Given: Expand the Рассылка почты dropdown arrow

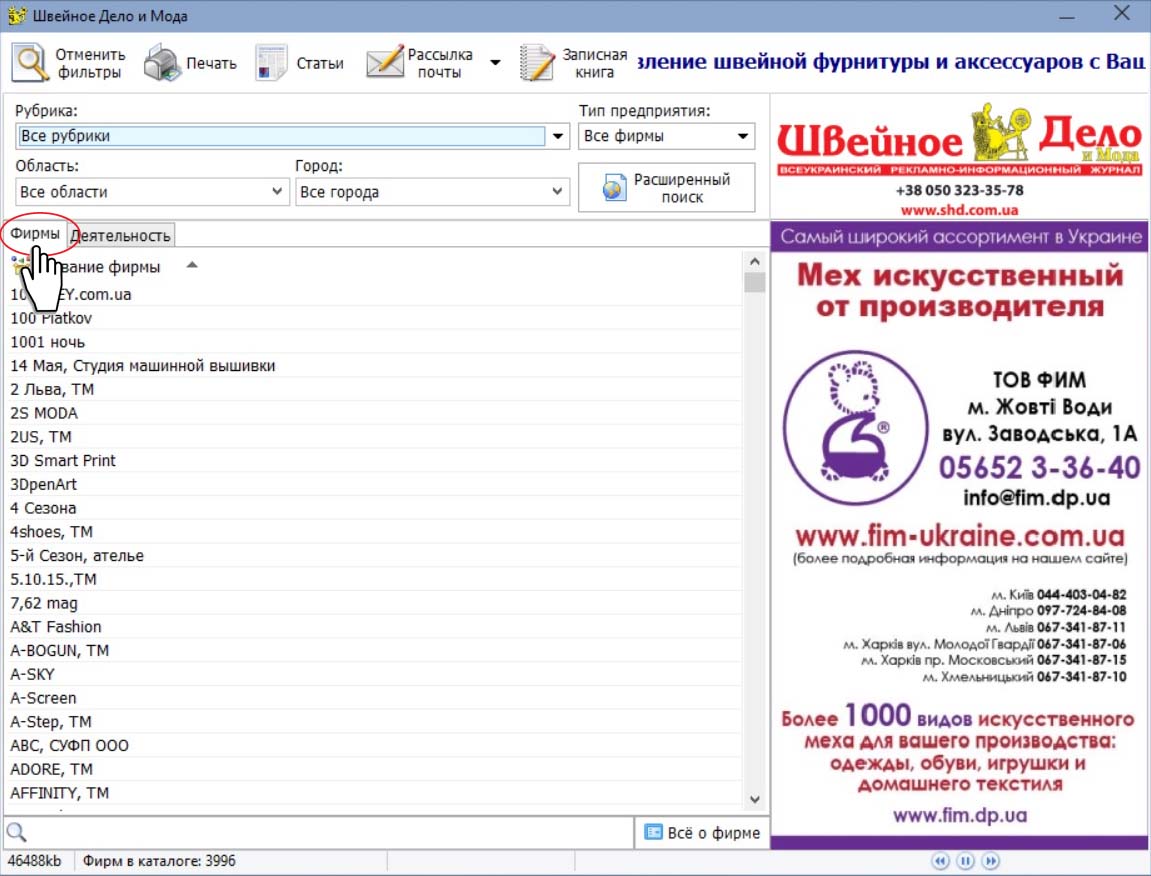Looking at the screenshot, I should coord(495,63).
